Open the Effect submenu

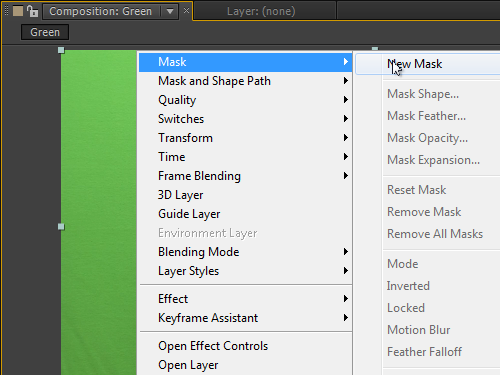point(245,299)
